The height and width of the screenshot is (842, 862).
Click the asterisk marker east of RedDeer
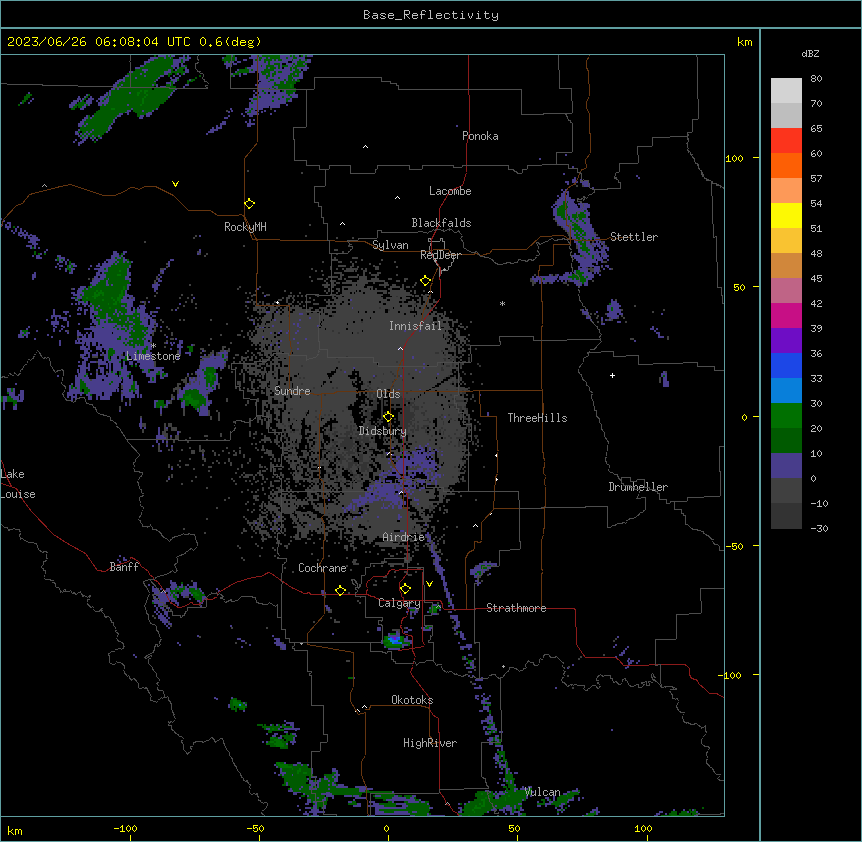coord(502,303)
